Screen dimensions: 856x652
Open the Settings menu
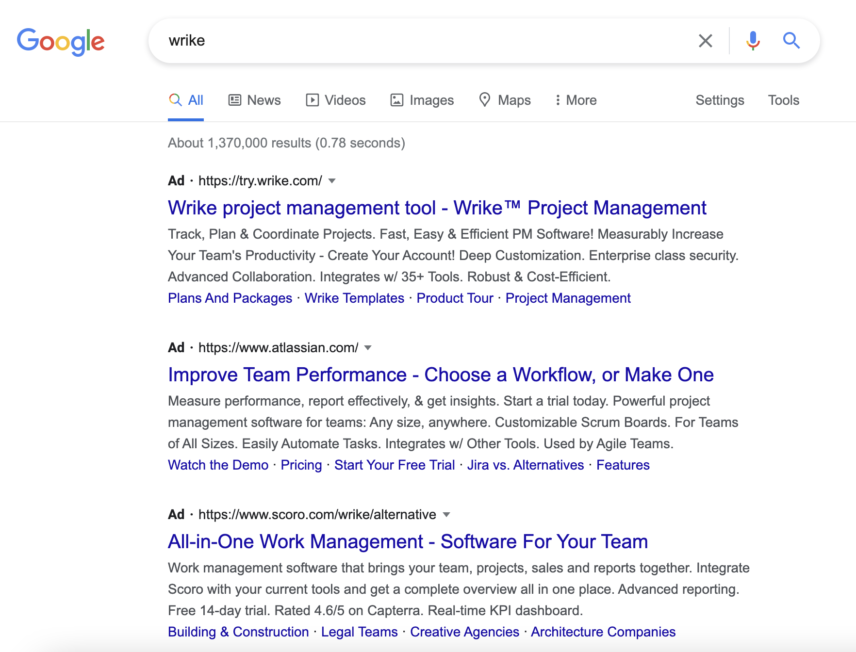[720, 100]
